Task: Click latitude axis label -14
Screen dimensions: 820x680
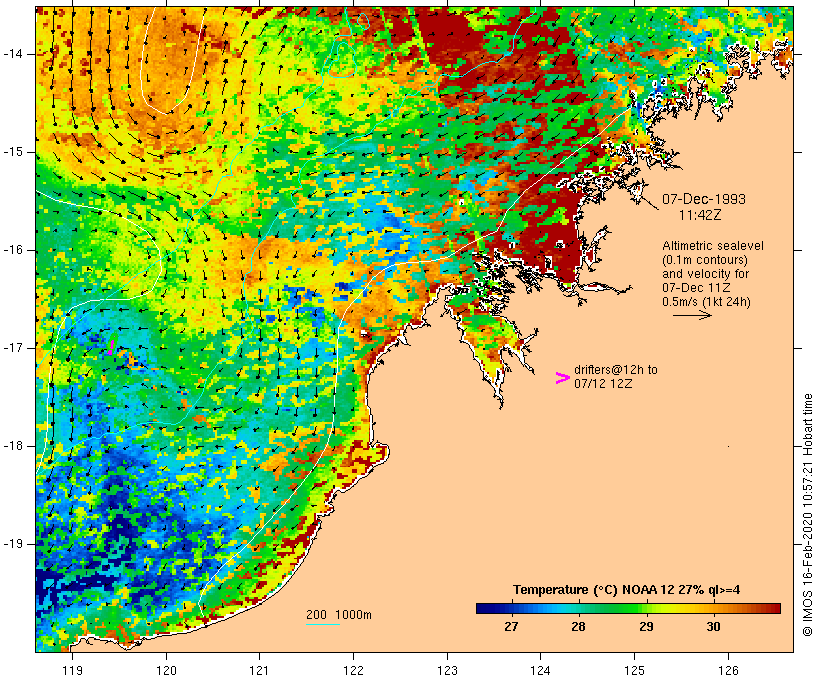Action: (13, 54)
